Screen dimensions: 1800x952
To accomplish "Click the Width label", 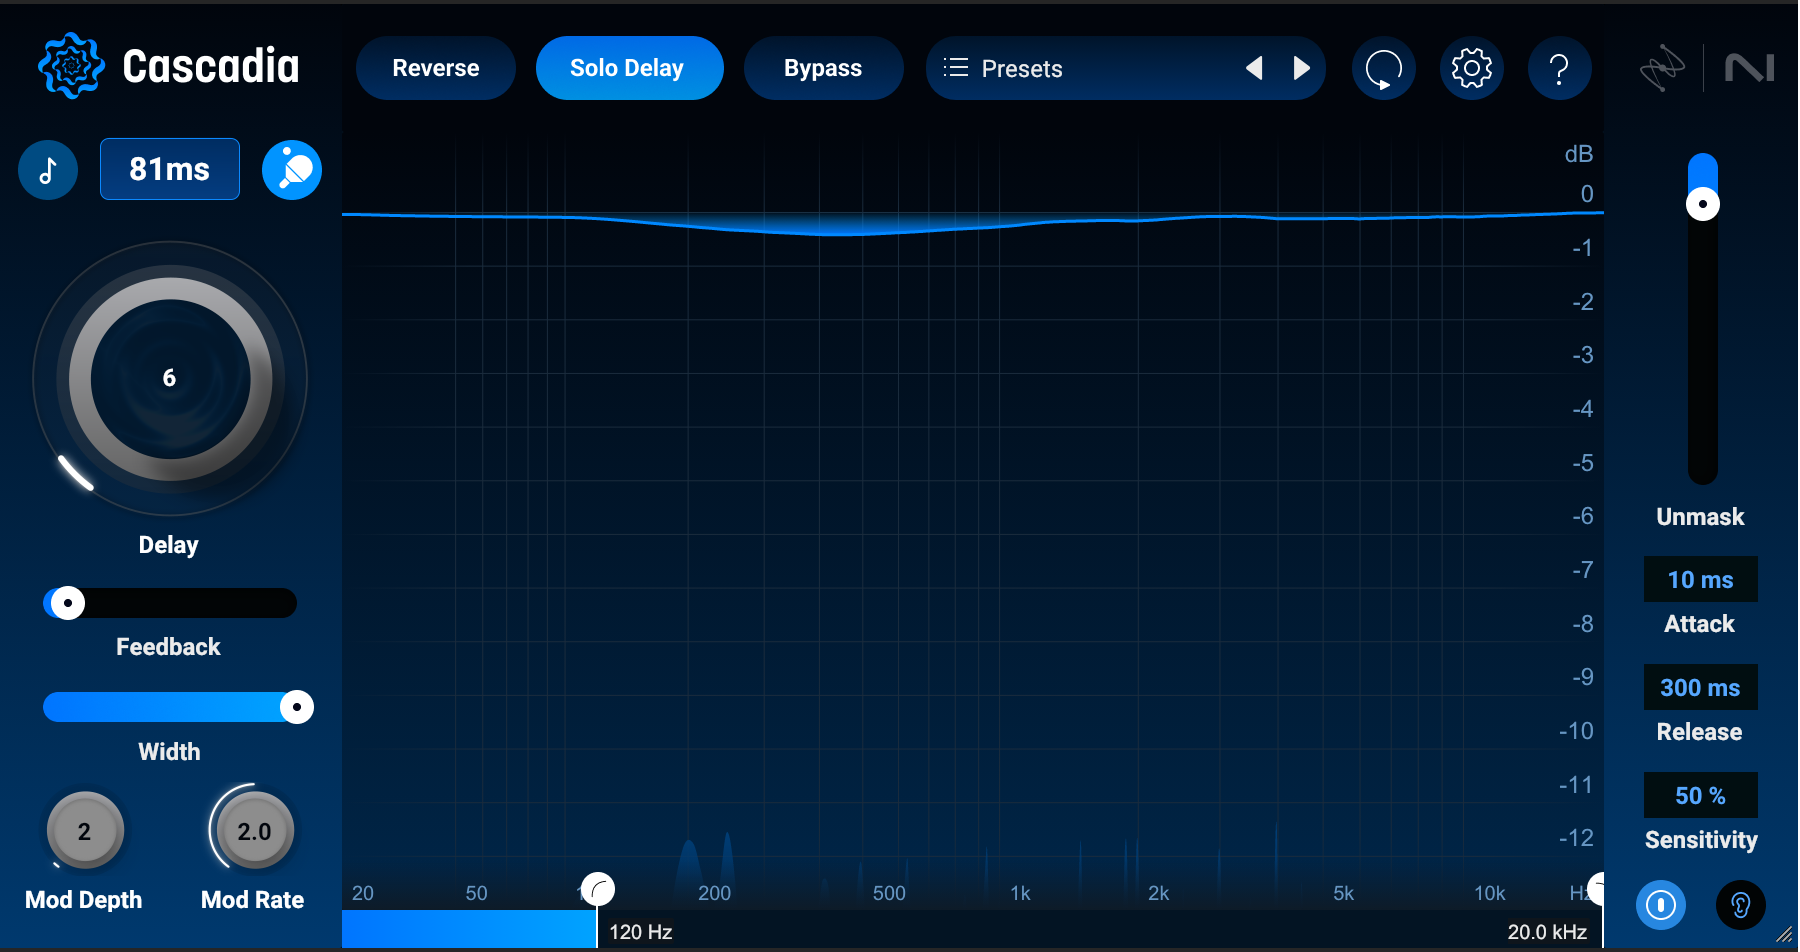I will 169,752.
